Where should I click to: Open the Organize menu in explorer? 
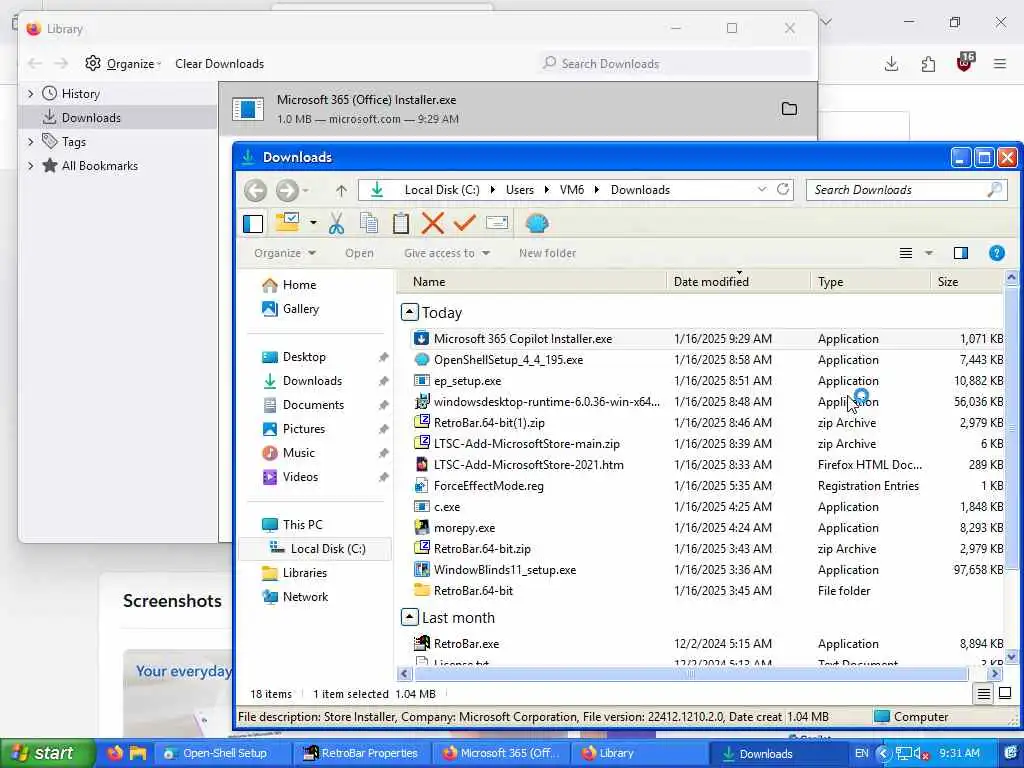[285, 253]
